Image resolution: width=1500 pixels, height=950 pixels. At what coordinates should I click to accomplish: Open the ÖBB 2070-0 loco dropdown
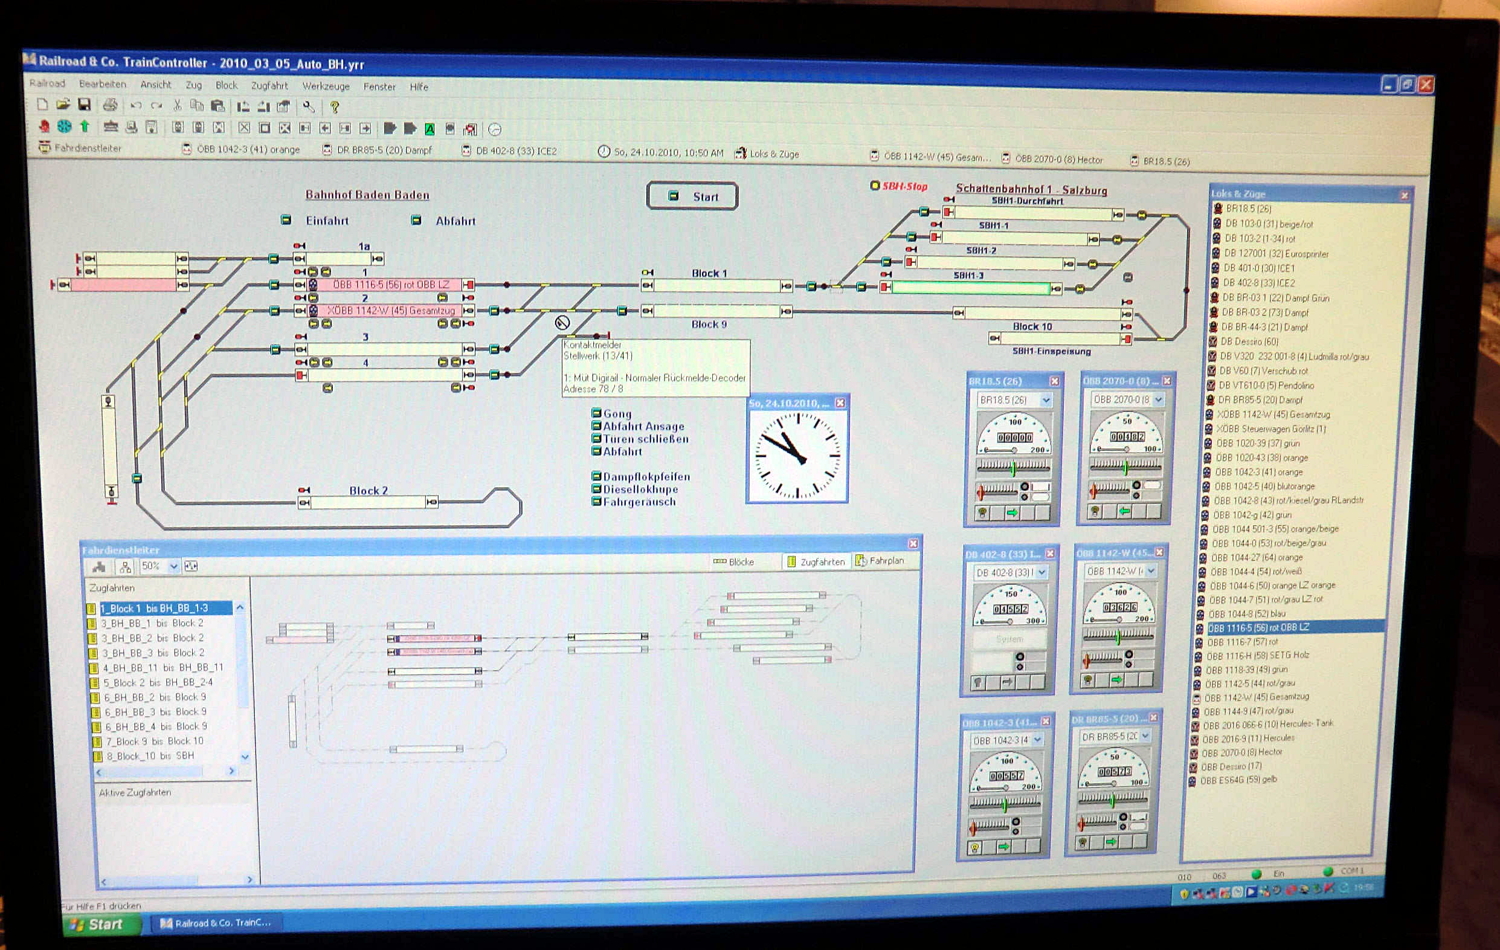(1158, 399)
